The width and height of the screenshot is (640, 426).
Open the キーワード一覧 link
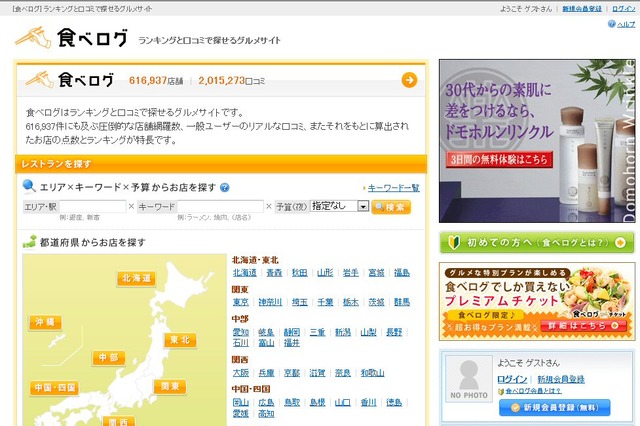click(393, 188)
